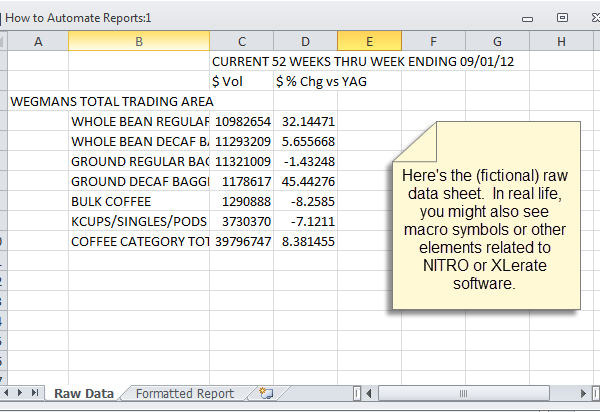This screenshot has height=412, width=600.
Task: Select column E header
Action: [369, 41]
